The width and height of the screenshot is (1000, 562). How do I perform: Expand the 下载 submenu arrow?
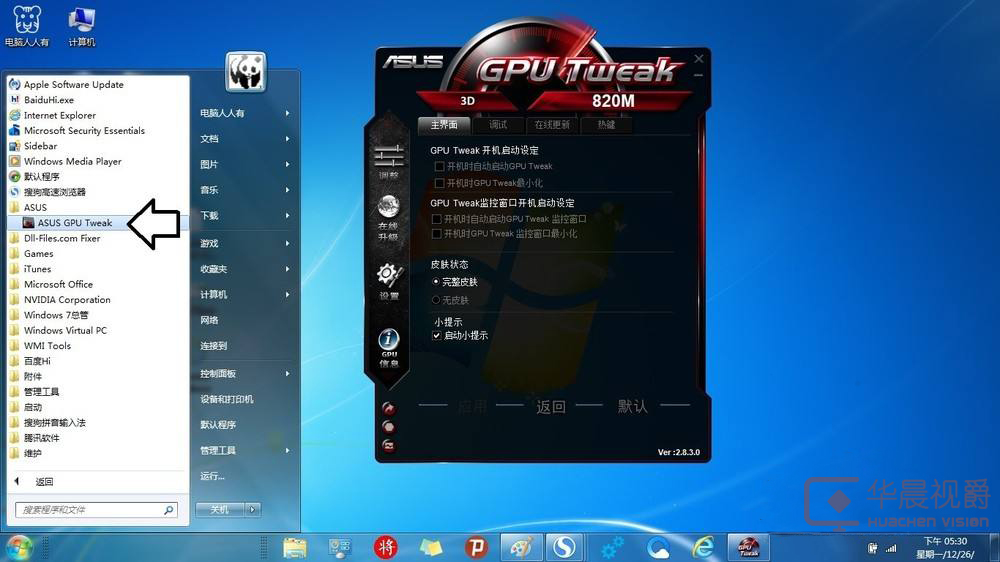[x=288, y=215]
